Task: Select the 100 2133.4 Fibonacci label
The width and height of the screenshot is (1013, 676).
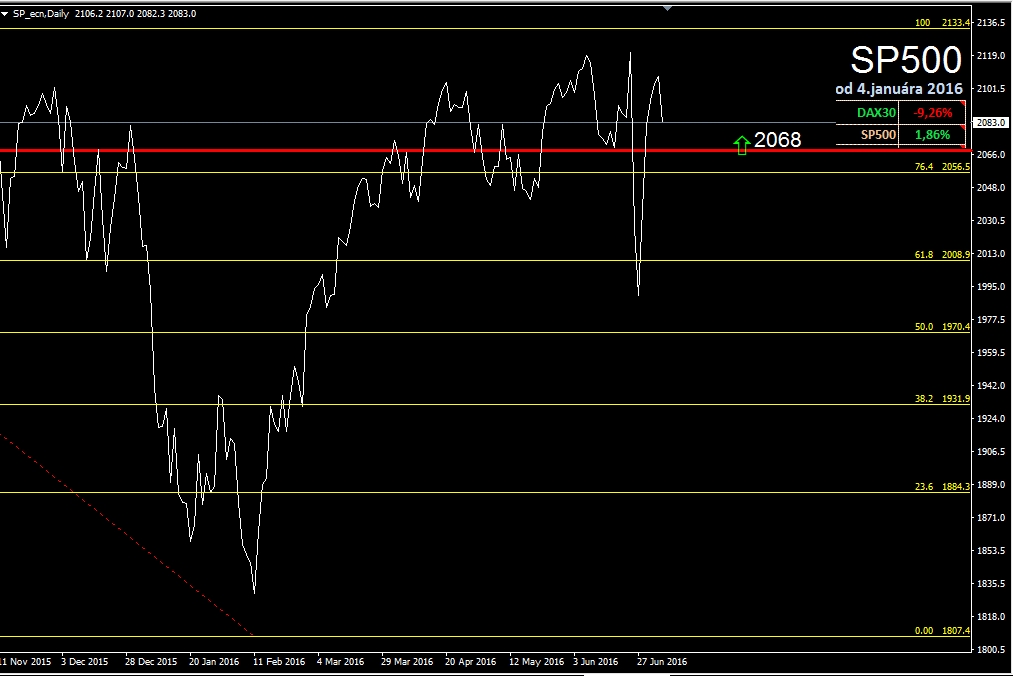Action: 943,23
